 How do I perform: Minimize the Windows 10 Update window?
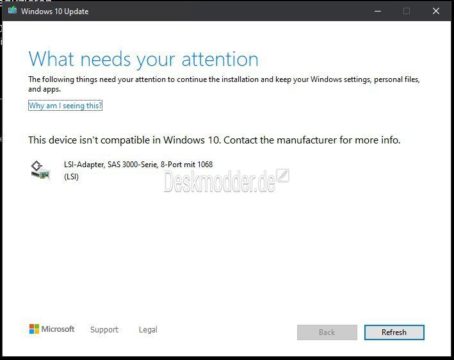[377, 11]
